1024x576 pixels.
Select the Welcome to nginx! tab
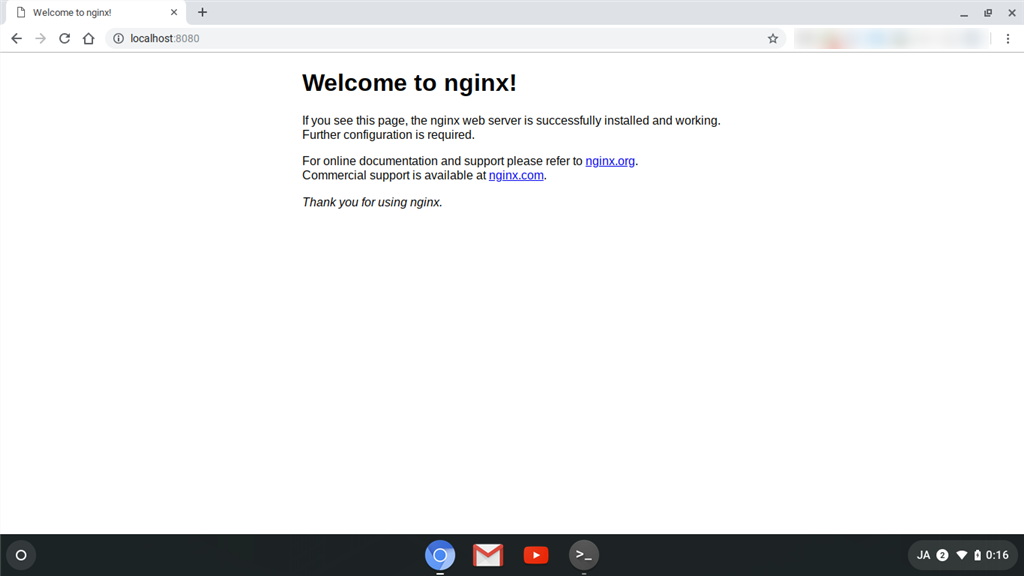pyautogui.click(x=96, y=12)
